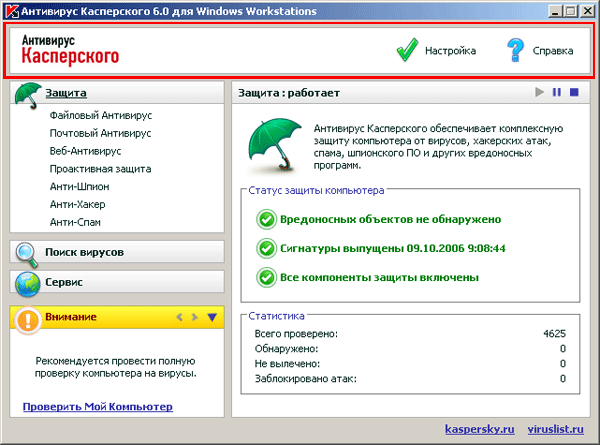Select Проактивная защита item
Viewport: 600px width, 445px height.
[x=100, y=169]
